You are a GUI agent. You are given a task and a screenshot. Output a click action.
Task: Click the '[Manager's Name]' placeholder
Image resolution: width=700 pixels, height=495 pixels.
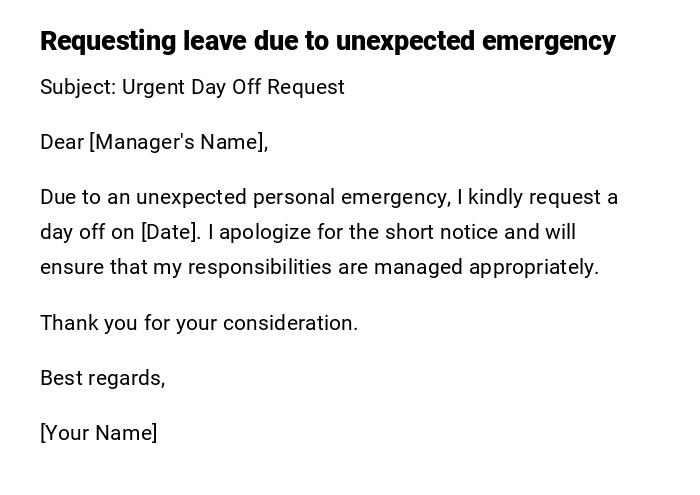[x=178, y=142]
